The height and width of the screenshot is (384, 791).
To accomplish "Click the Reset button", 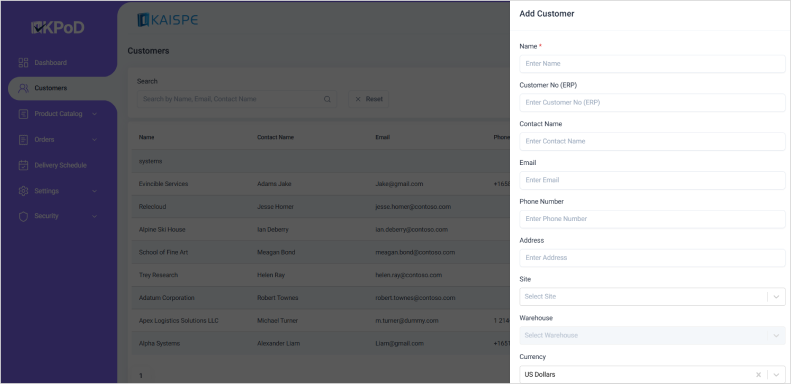I will point(368,99).
